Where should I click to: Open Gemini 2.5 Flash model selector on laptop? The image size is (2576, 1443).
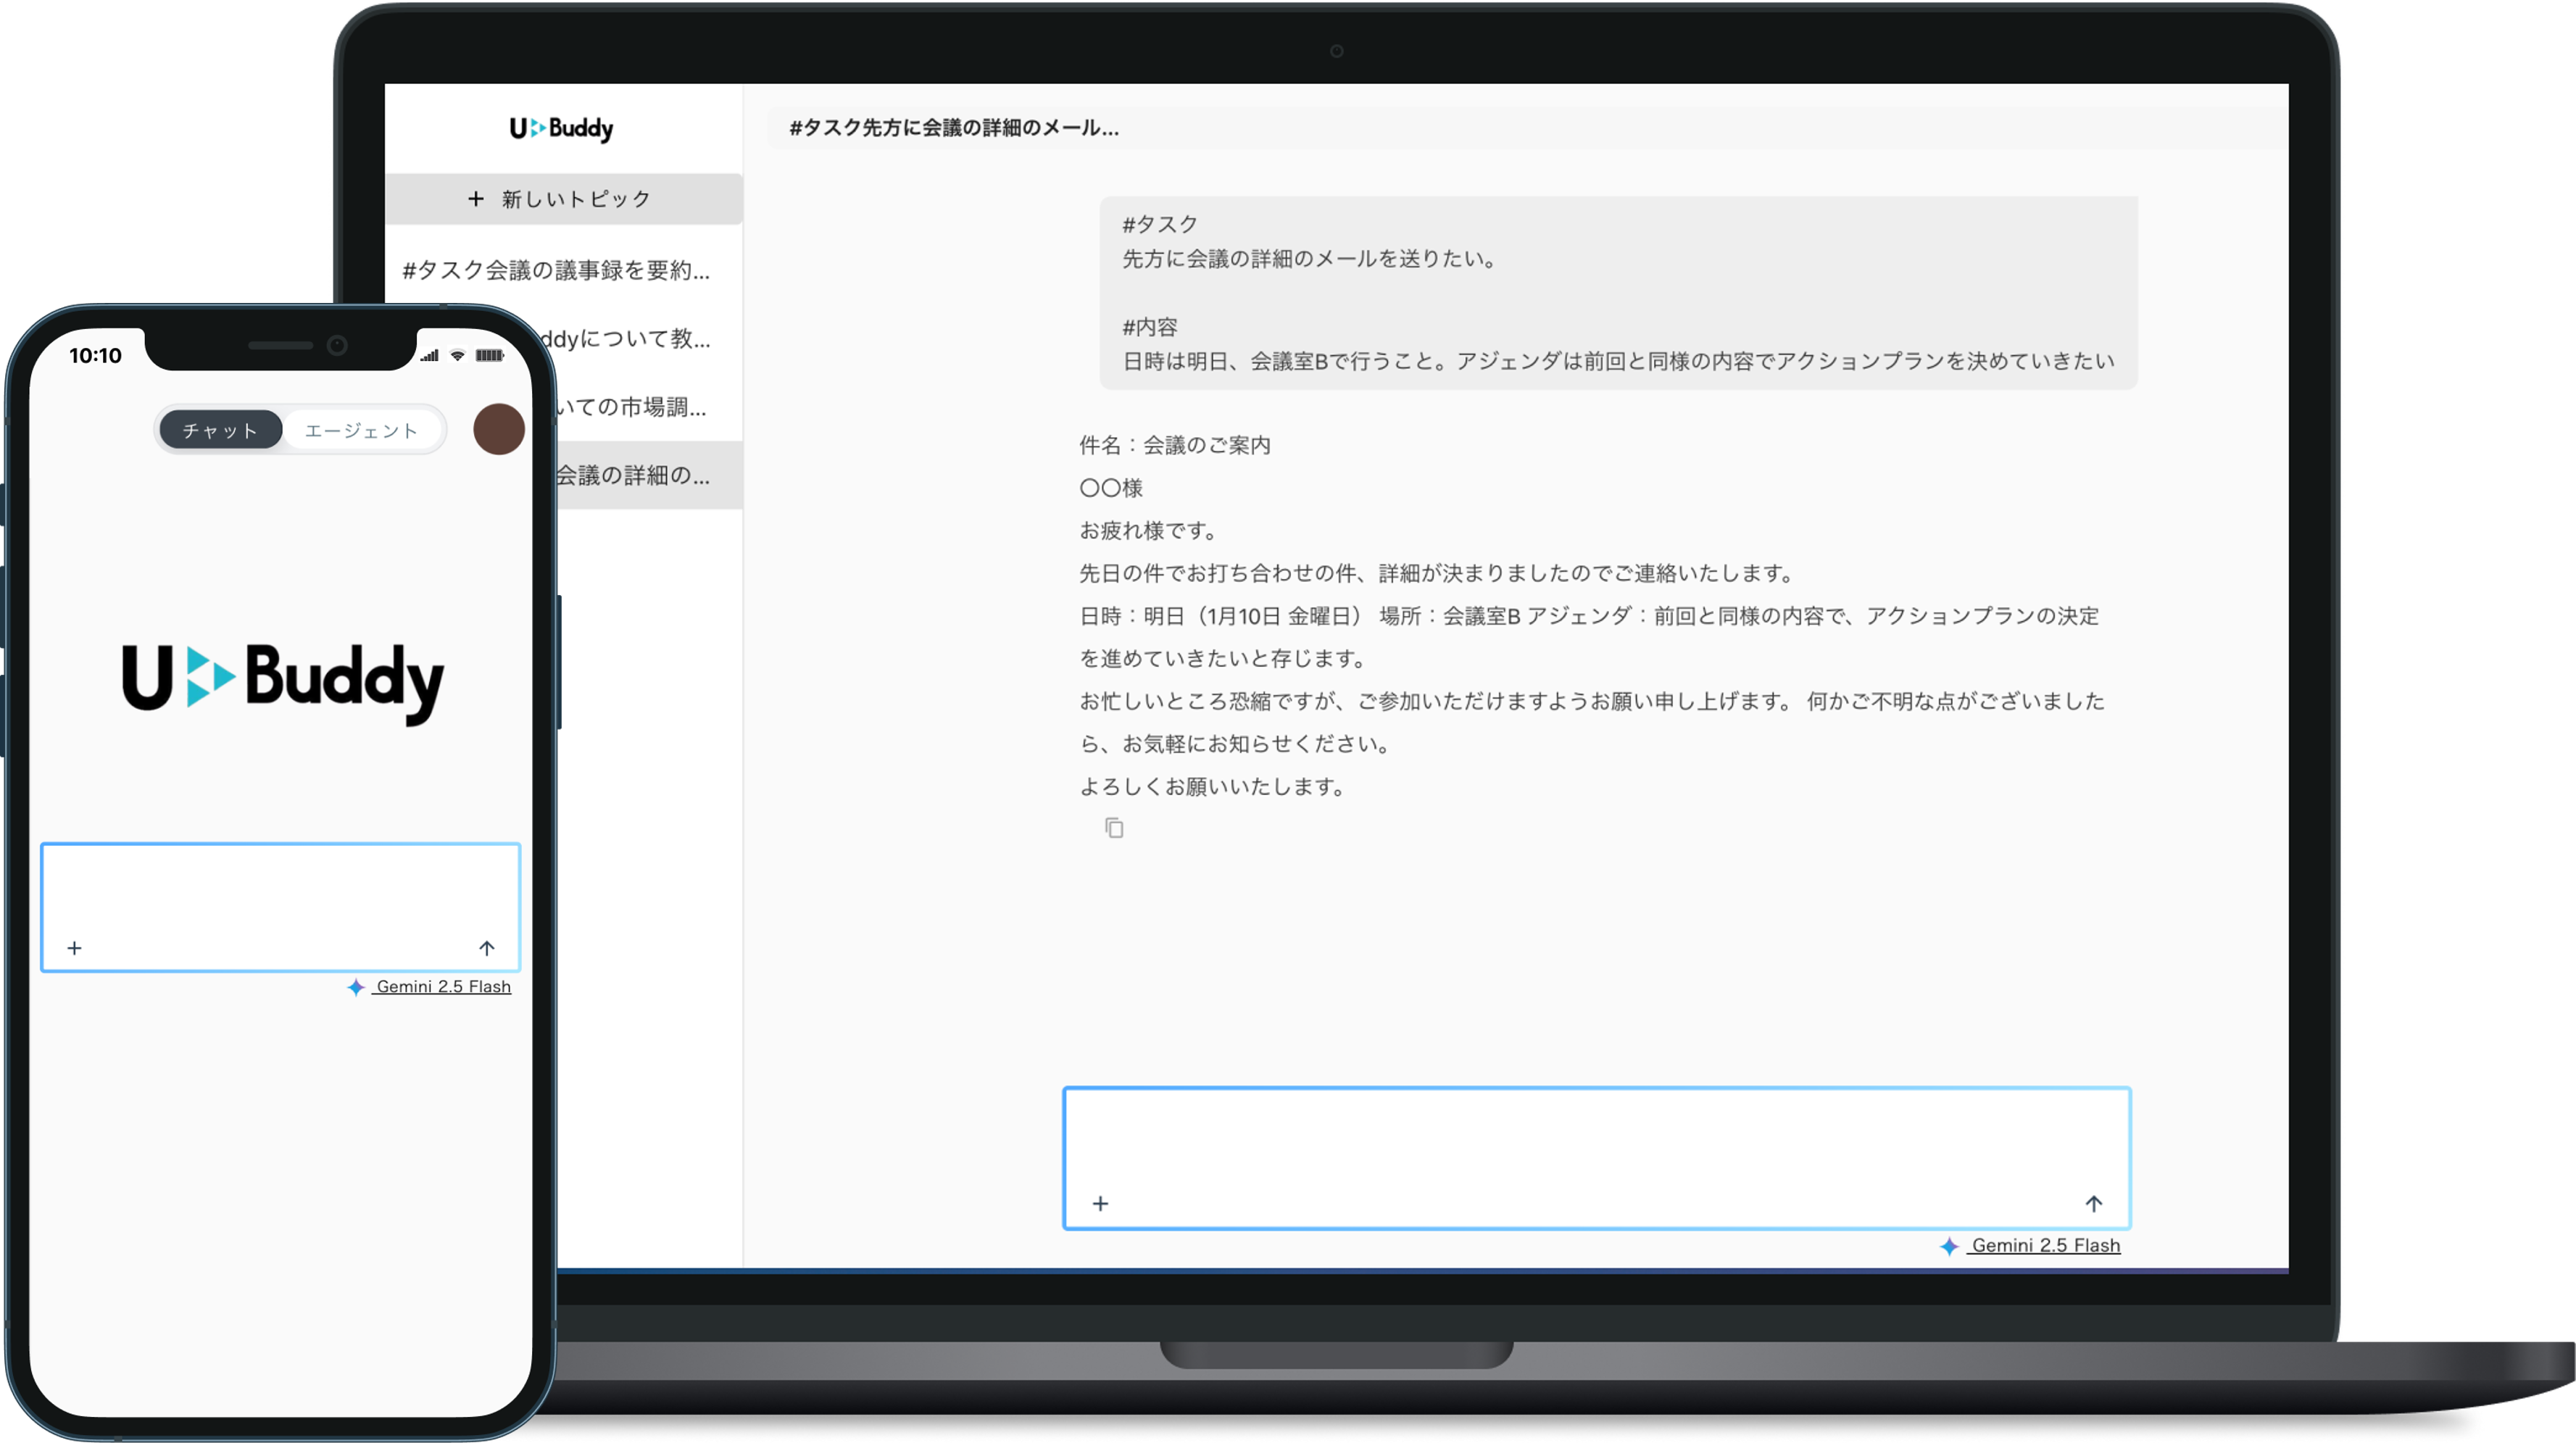click(2045, 1245)
